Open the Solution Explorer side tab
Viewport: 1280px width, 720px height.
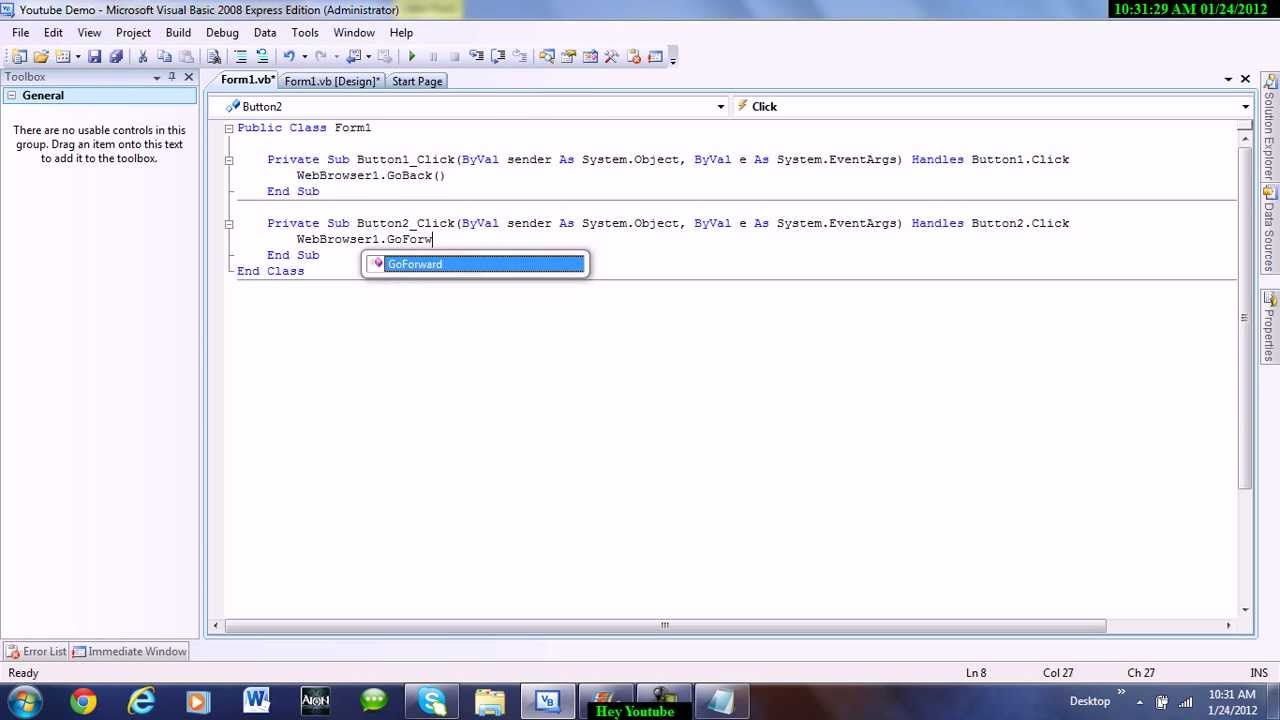1269,126
